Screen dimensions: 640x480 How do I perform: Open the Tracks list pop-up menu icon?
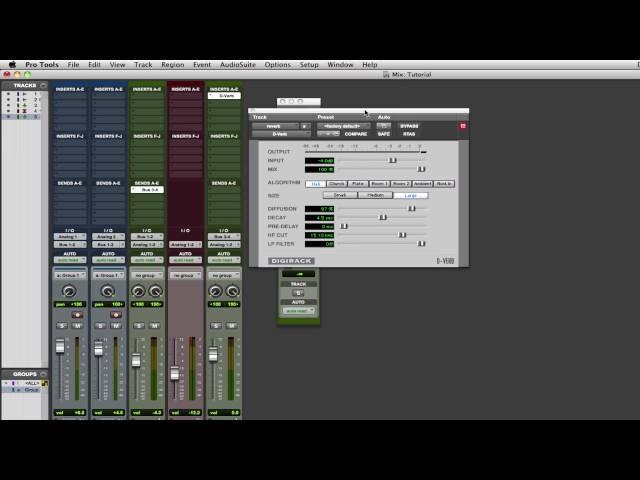(x=43, y=85)
